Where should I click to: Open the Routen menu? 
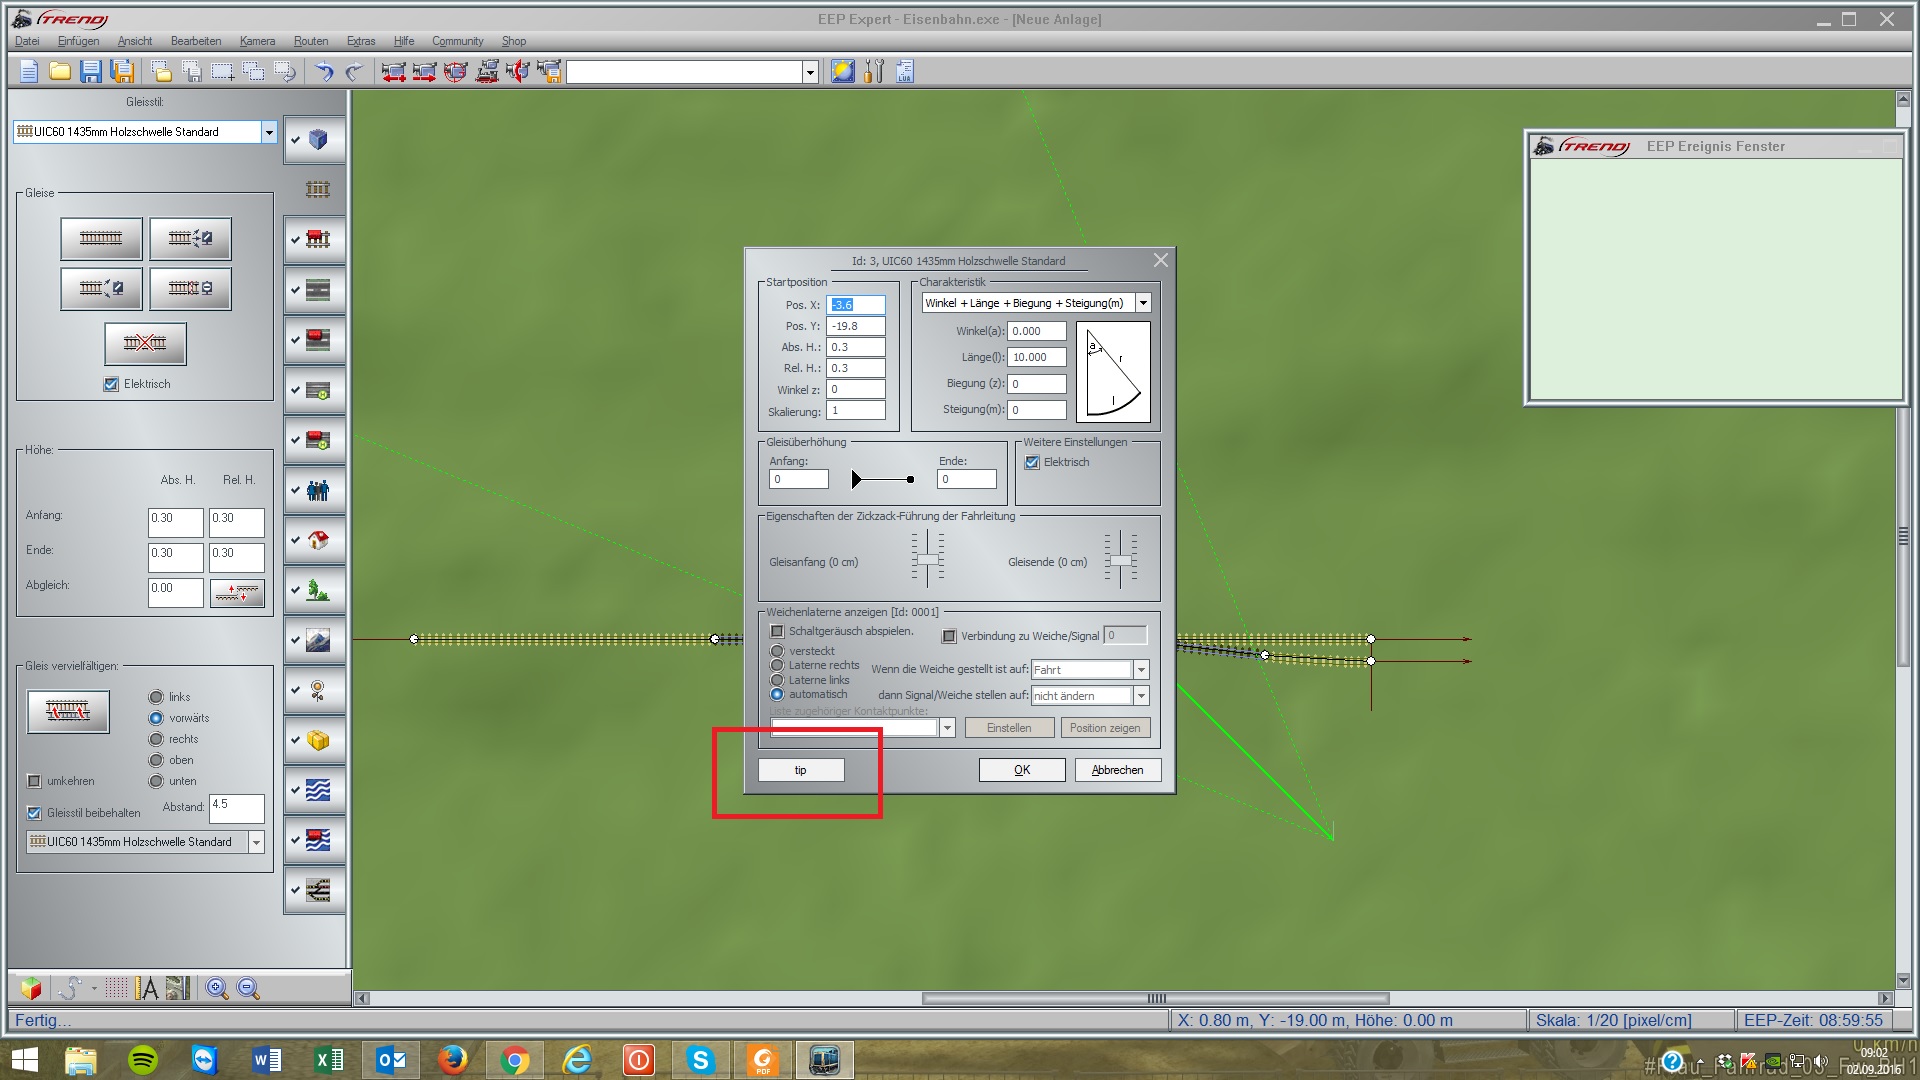point(310,41)
